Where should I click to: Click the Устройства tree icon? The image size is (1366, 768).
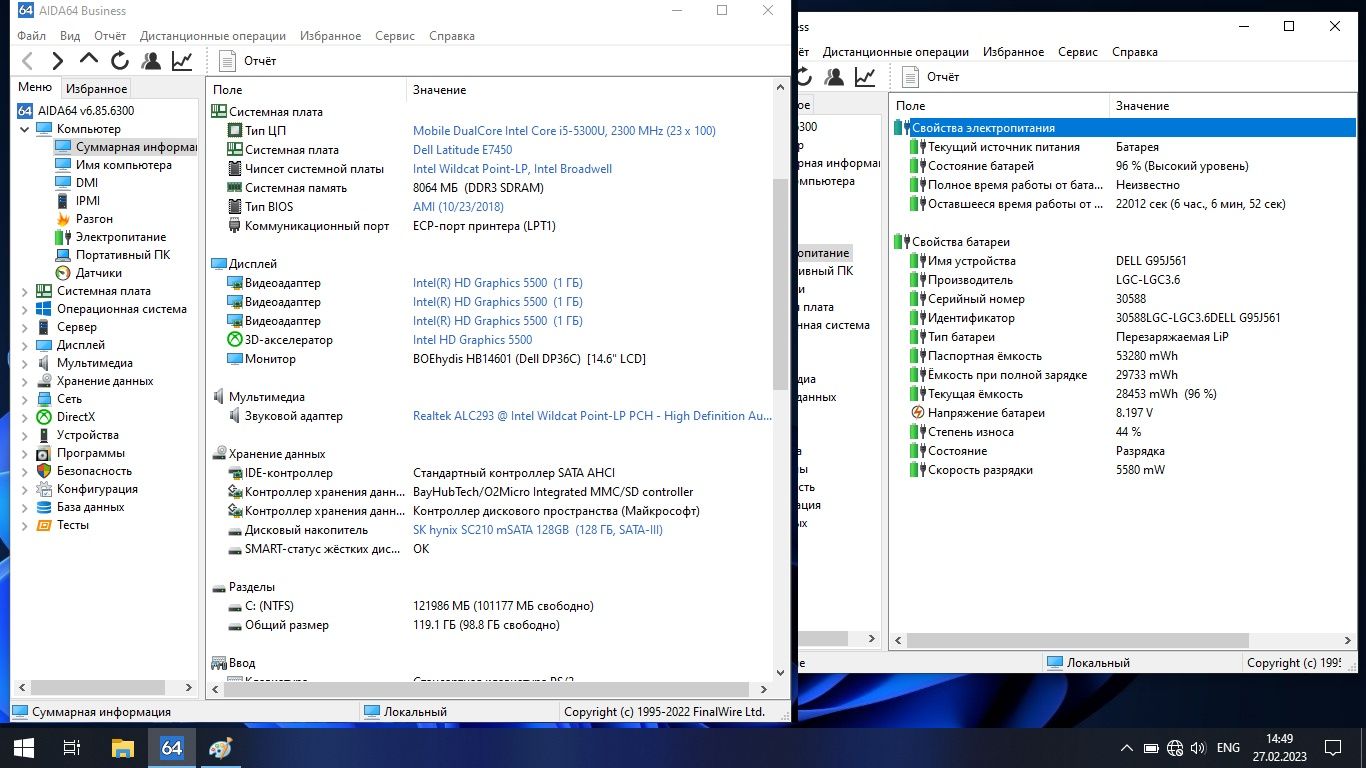point(44,435)
